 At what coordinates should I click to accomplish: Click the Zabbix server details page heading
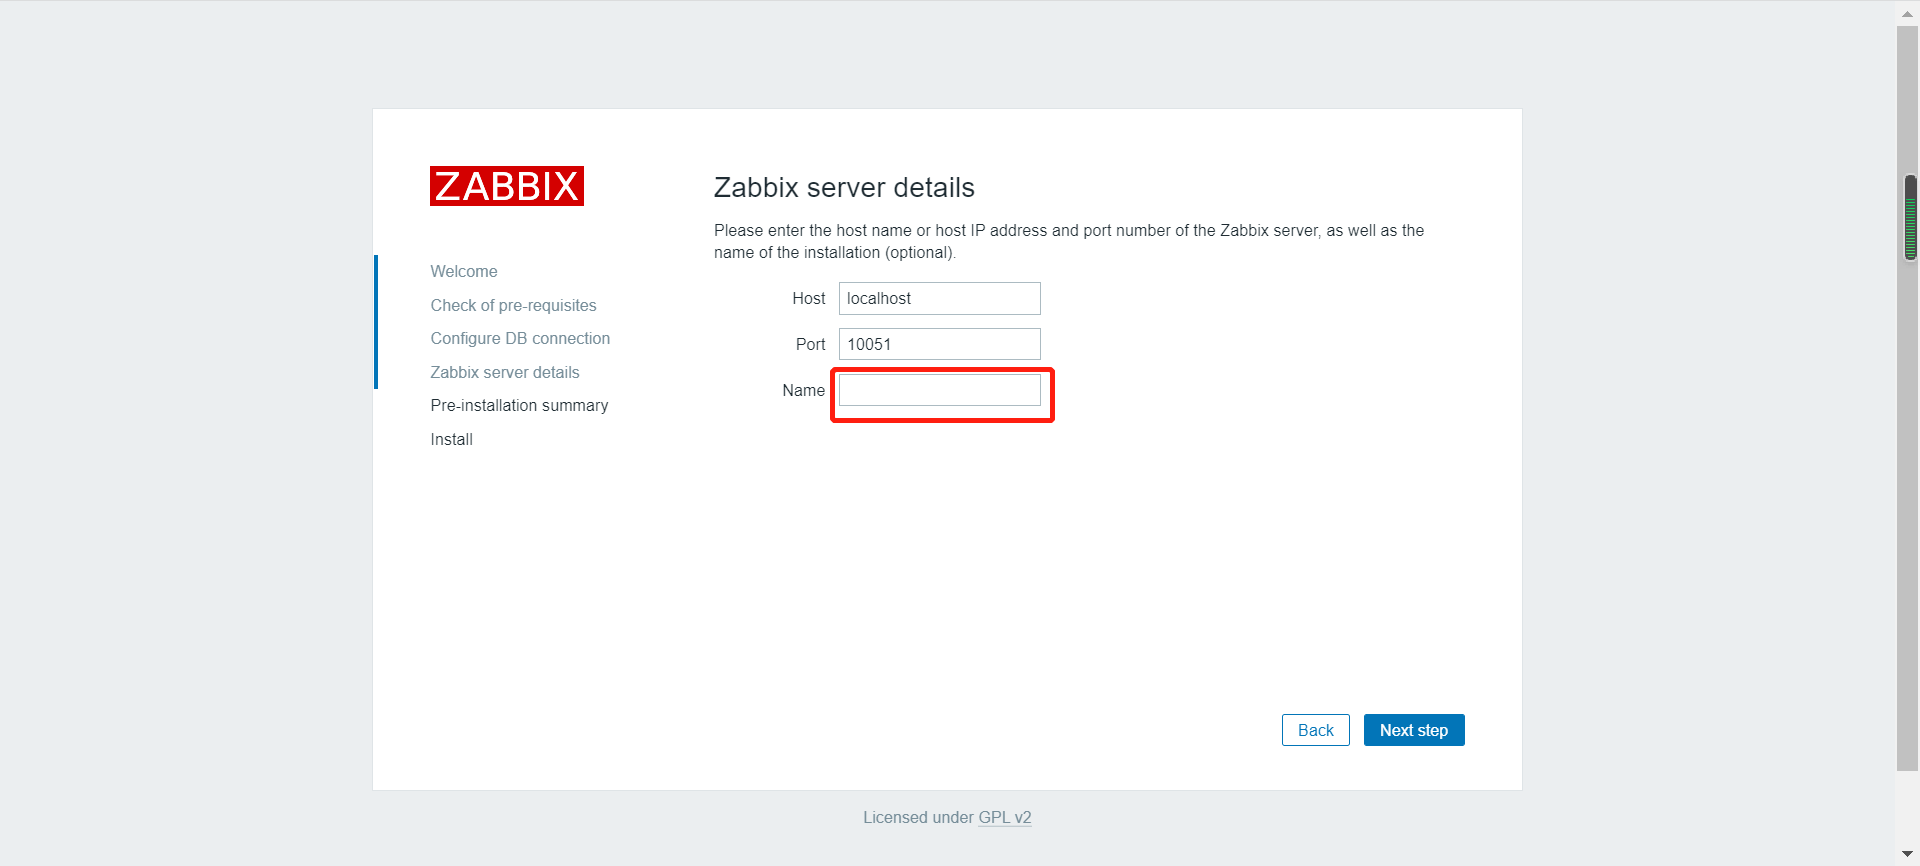coord(844,188)
